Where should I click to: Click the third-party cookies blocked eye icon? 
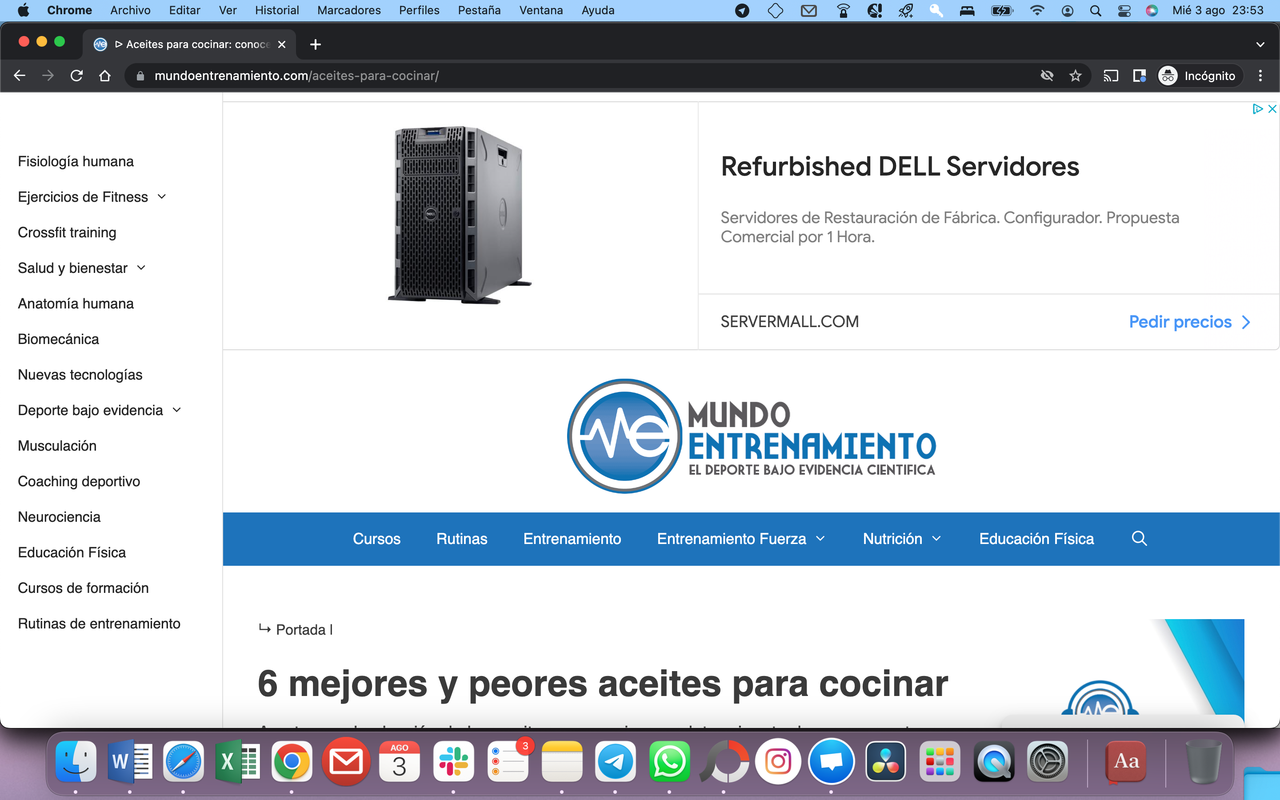pos(1047,76)
